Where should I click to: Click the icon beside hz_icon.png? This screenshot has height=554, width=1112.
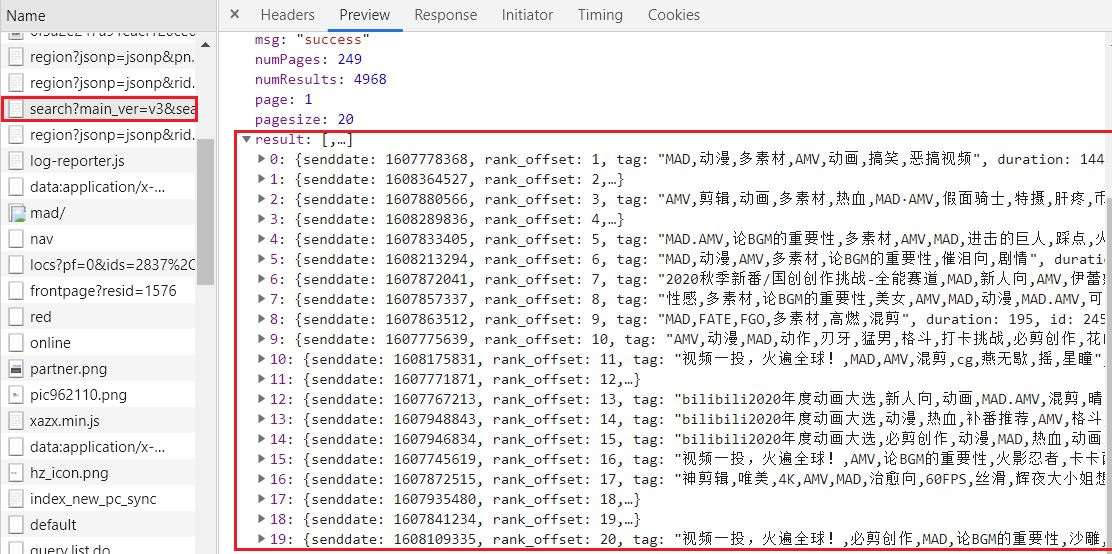[16, 472]
